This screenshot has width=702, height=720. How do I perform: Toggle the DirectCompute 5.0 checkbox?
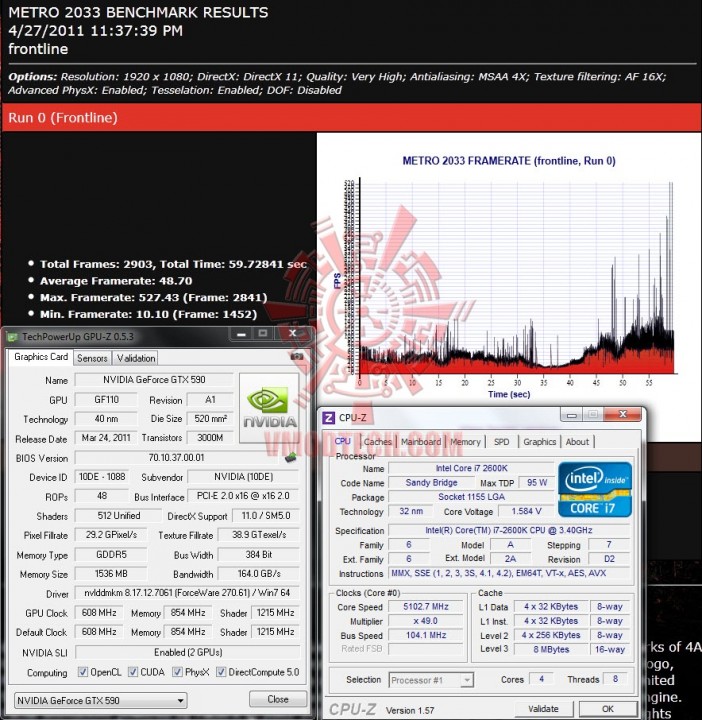pos(221,672)
